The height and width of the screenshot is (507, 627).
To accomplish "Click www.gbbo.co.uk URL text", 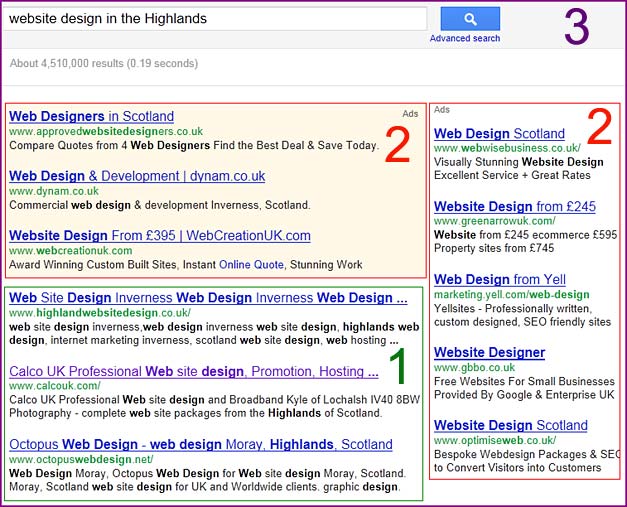I will 475,367.
